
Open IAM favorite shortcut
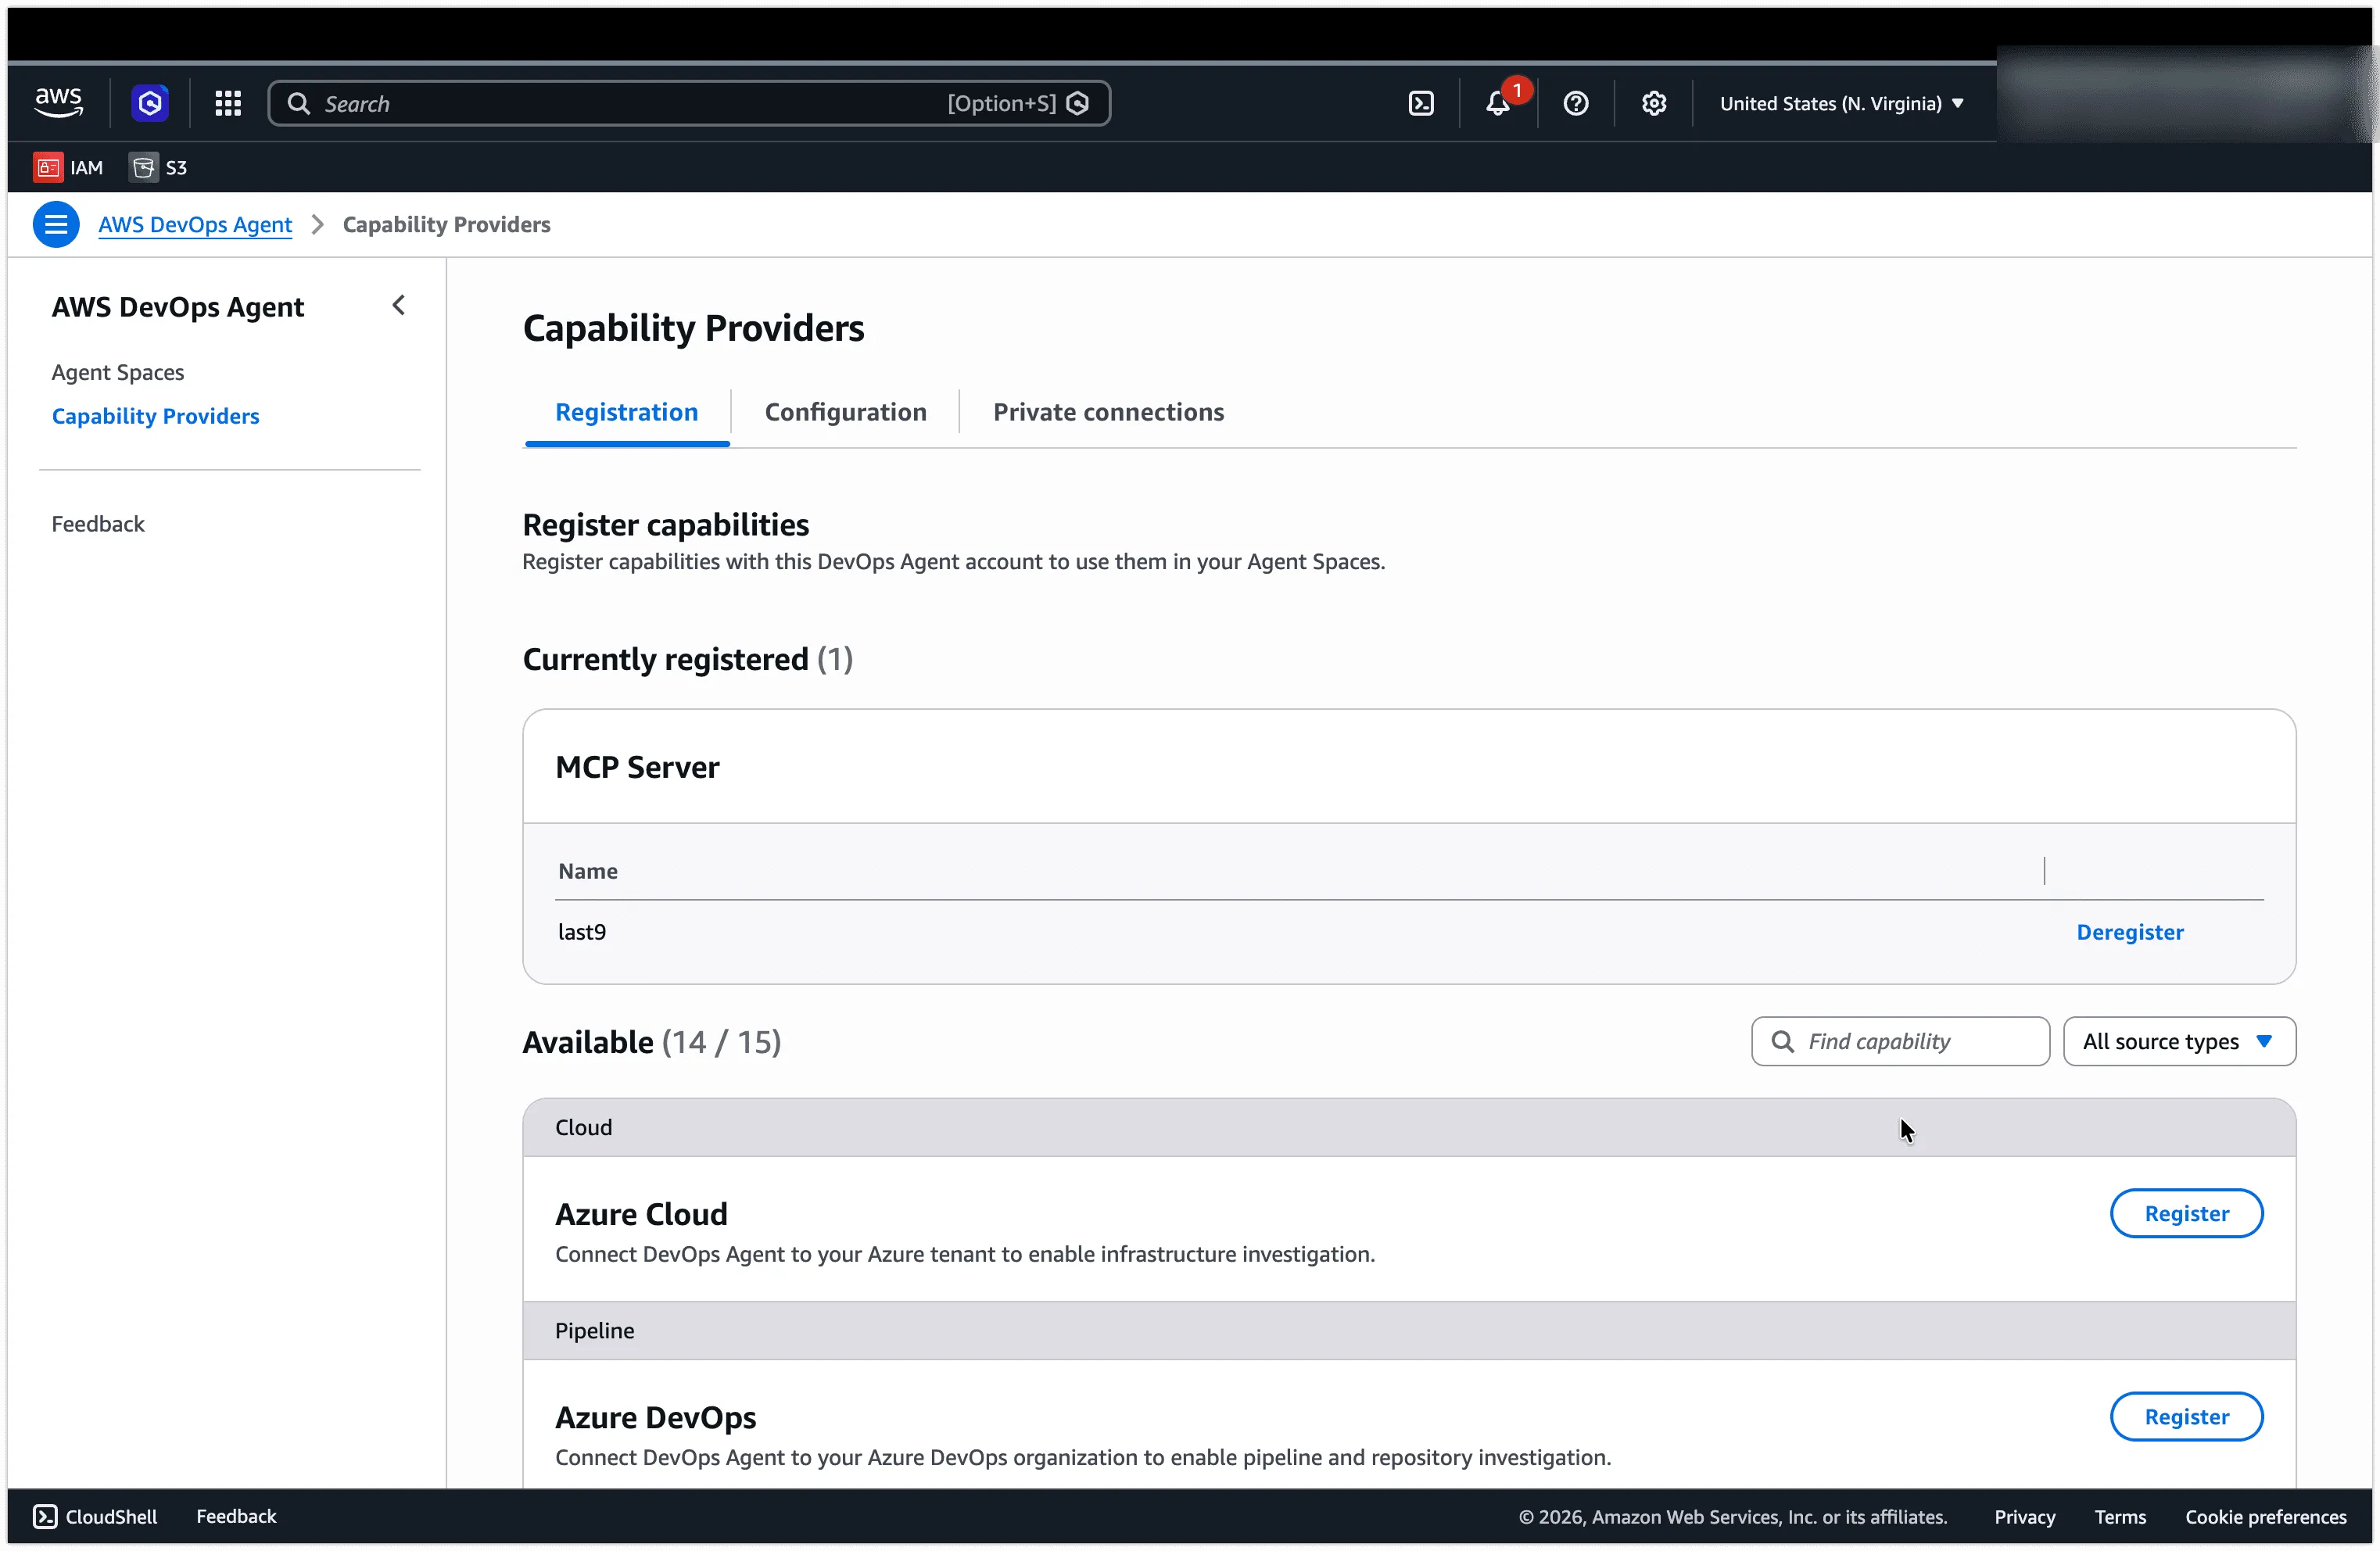(68, 167)
